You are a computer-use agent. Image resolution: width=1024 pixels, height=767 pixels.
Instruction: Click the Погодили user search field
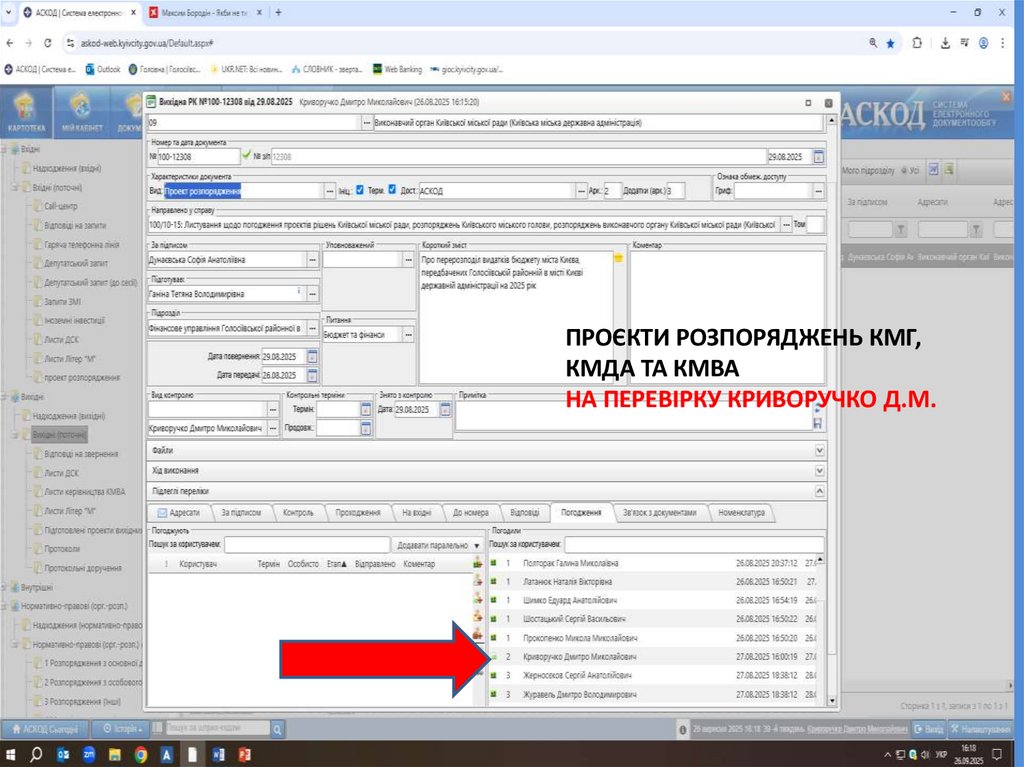[x=694, y=544]
